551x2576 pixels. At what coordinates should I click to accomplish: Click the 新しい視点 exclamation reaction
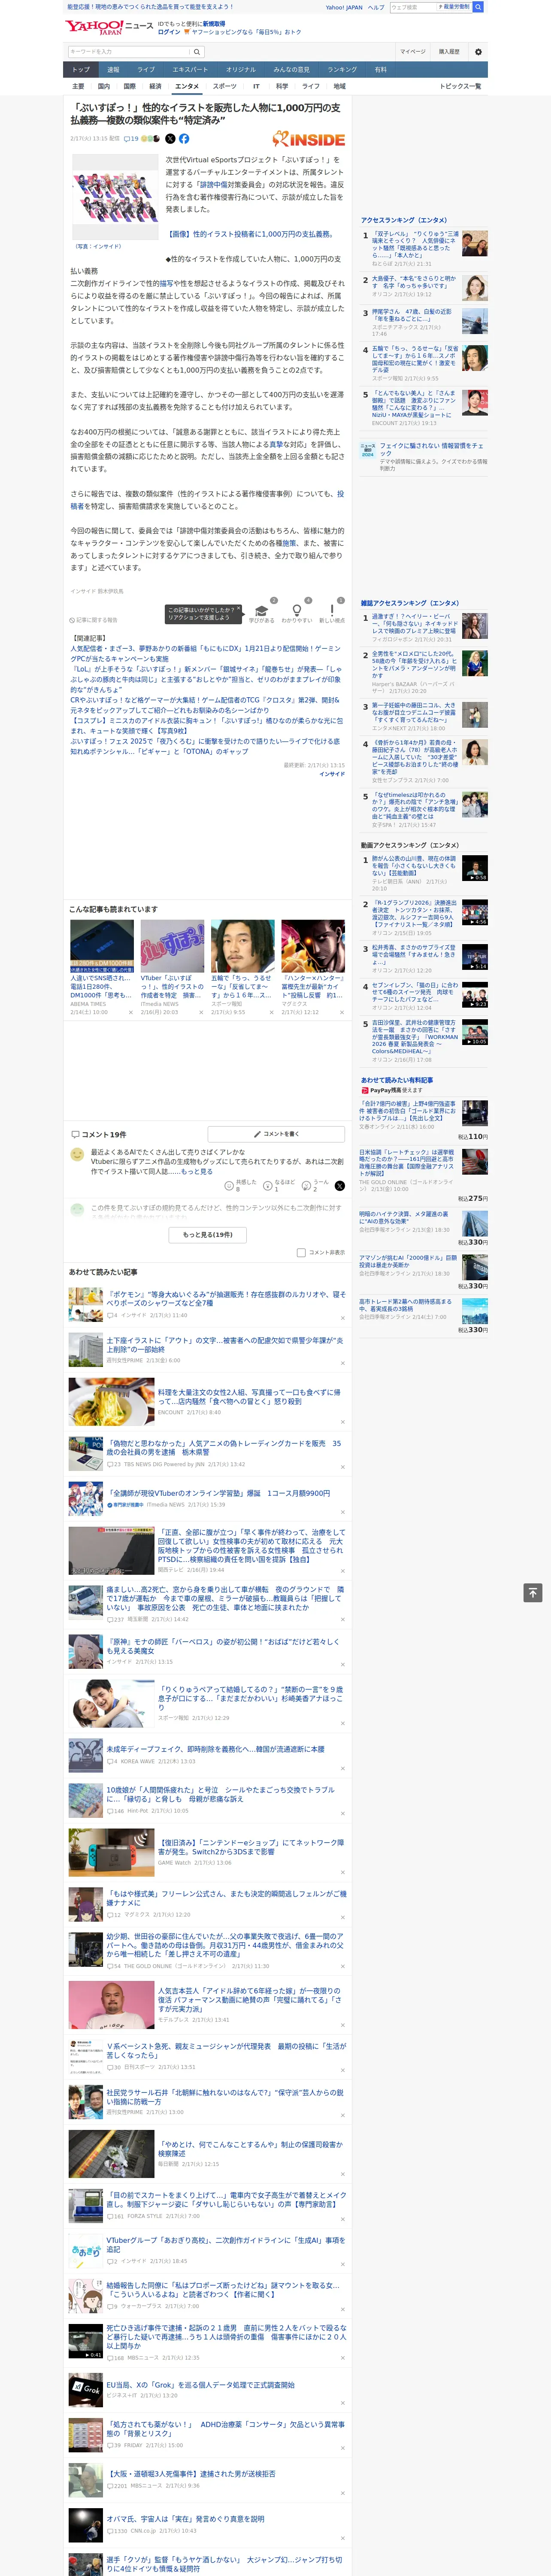point(332,612)
